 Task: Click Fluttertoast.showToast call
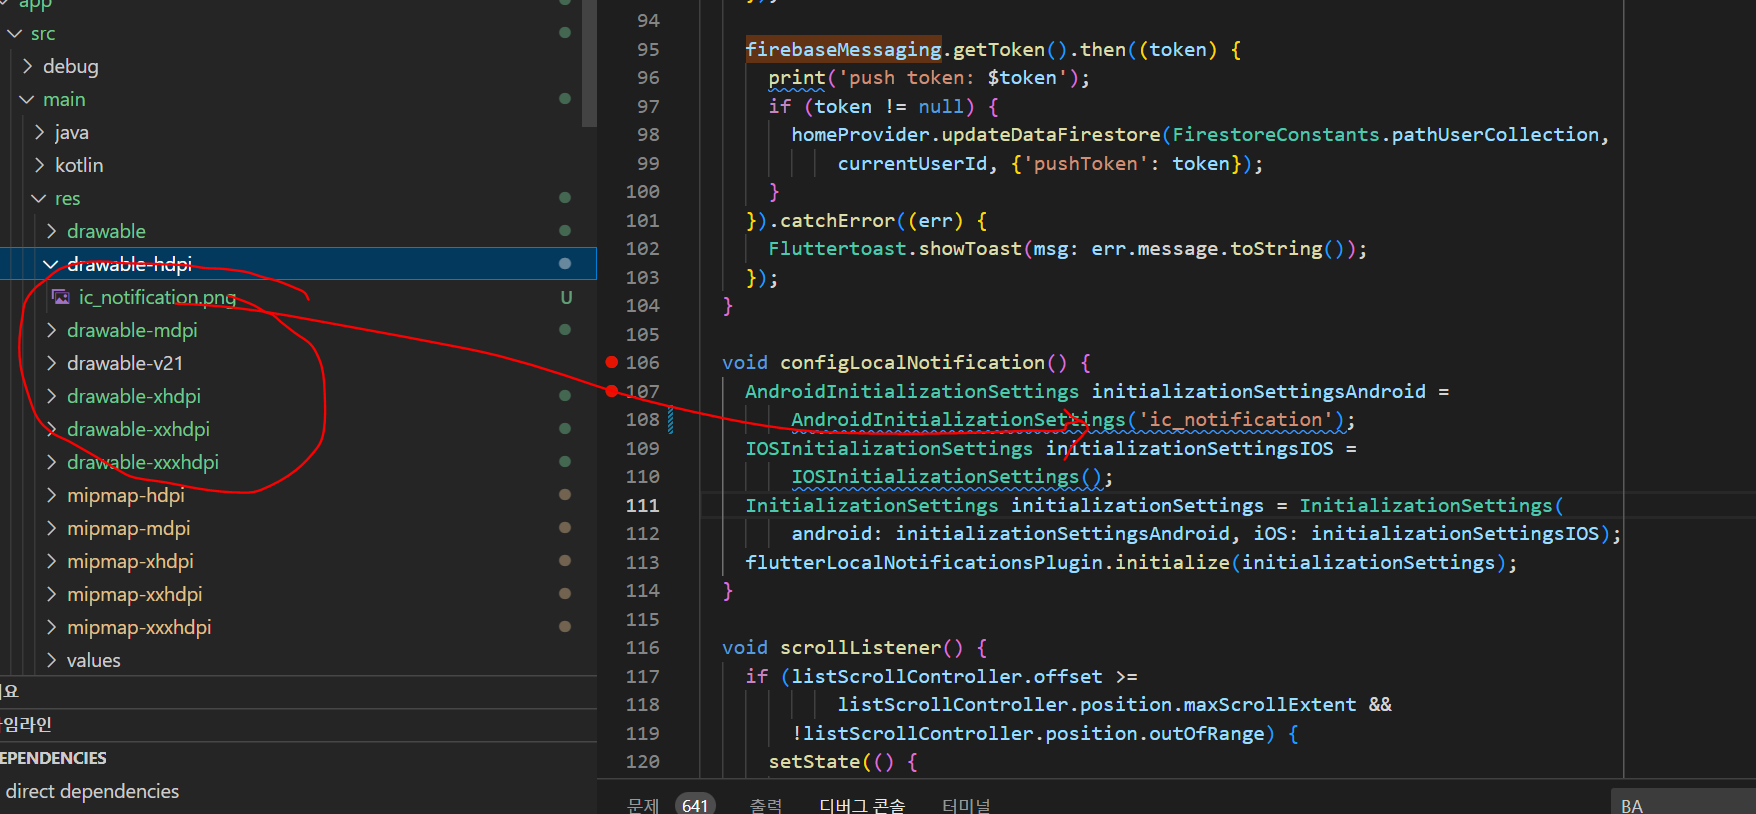[895, 249]
